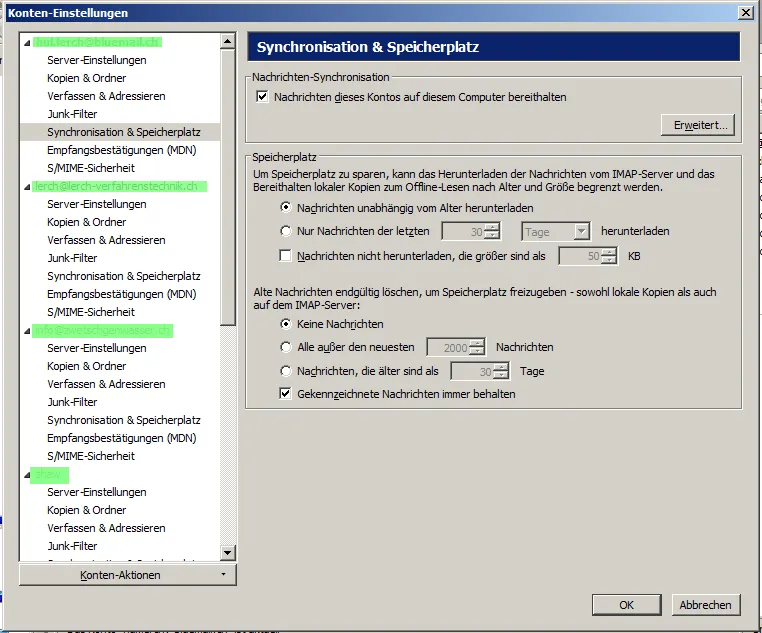Open Server-Einstellungen under the first account
The width and height of the screenshot is (762, 633).
click(97, 60)
